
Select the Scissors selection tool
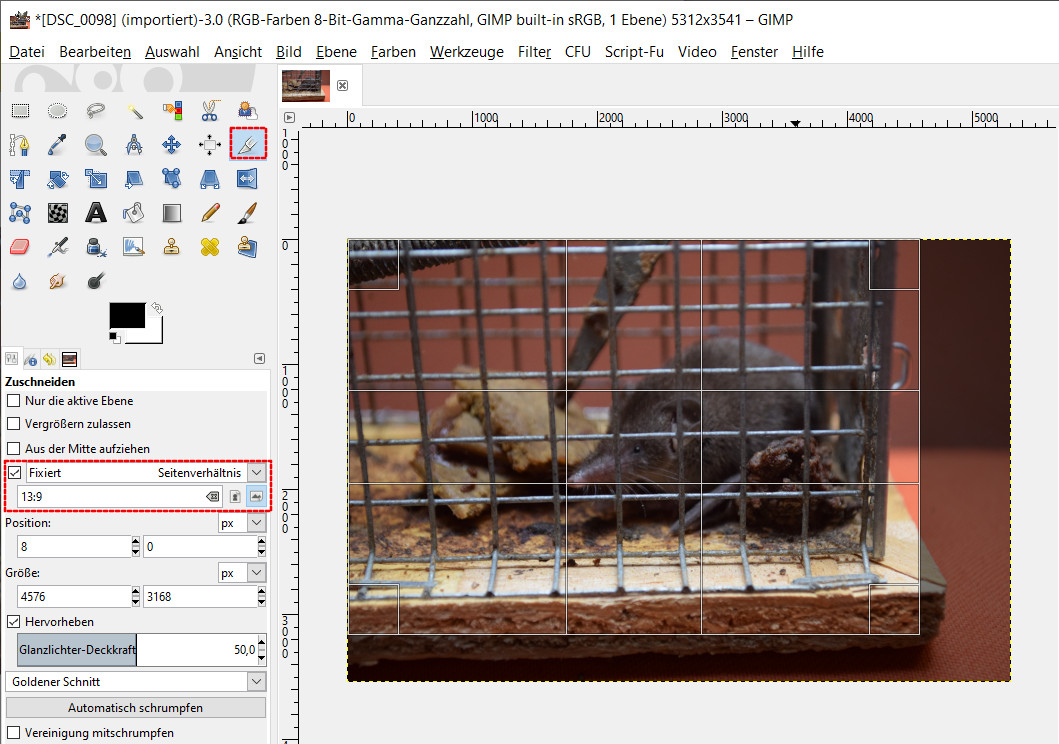(210, 111)
